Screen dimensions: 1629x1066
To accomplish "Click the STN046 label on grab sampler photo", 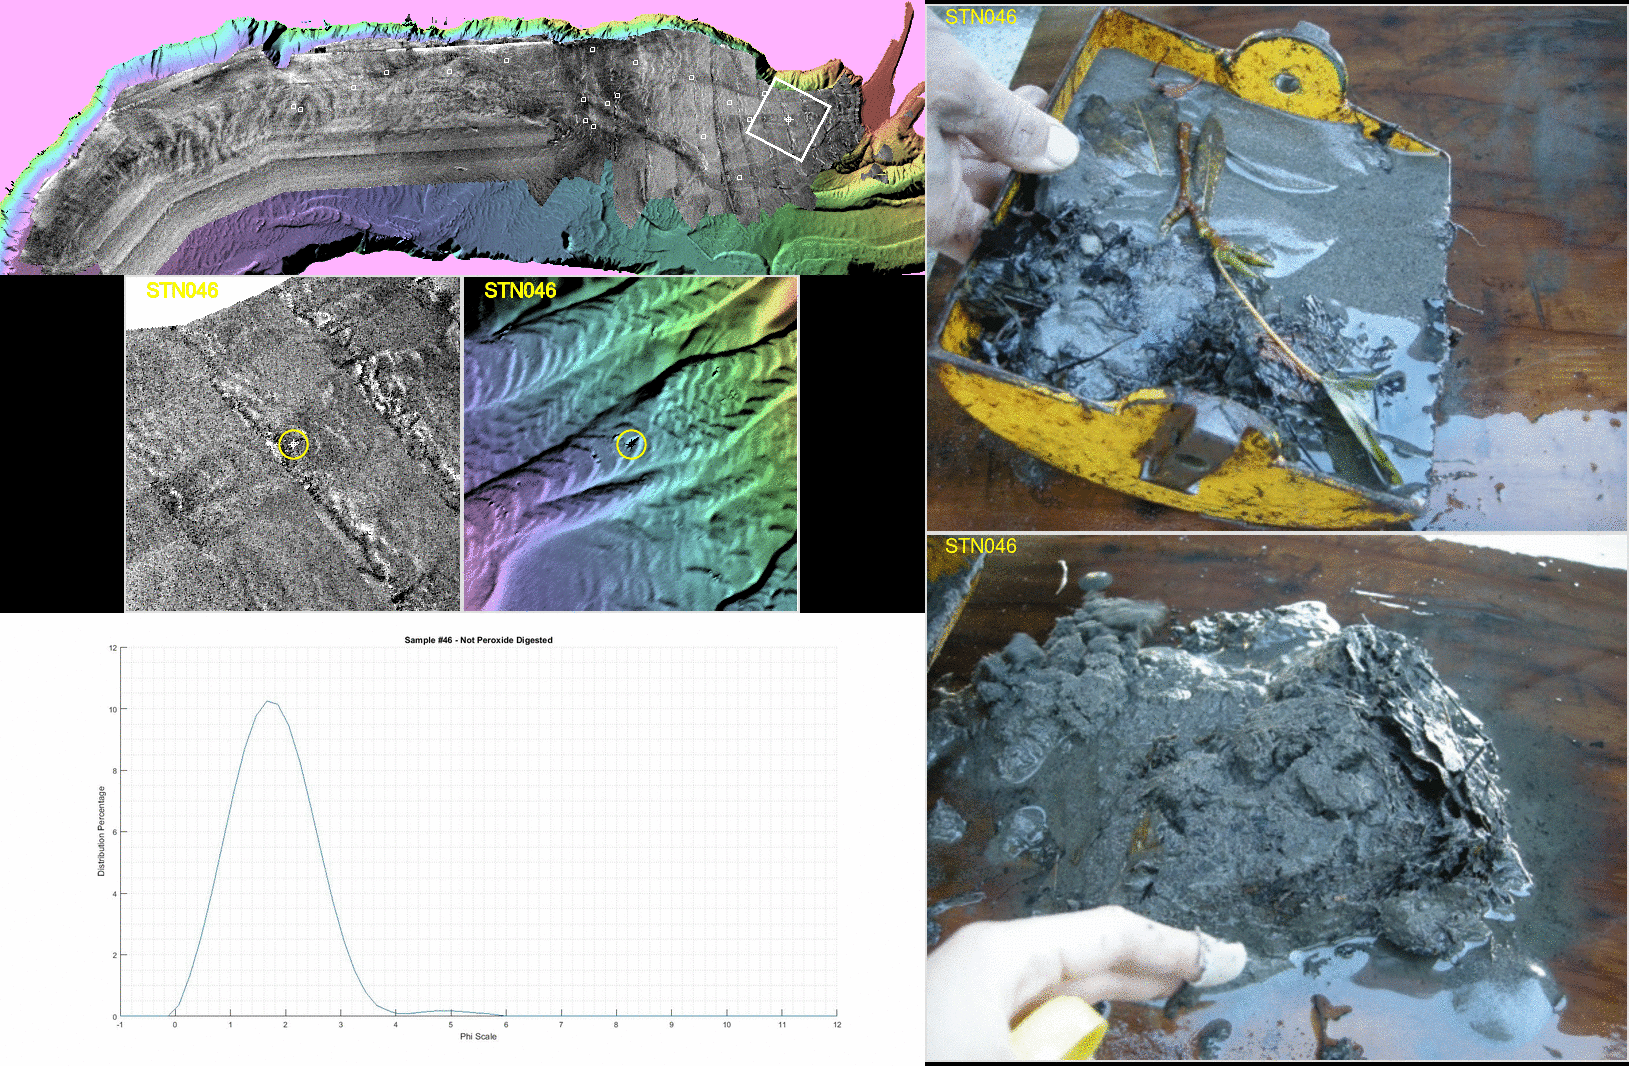I will [x=980, y=17].
